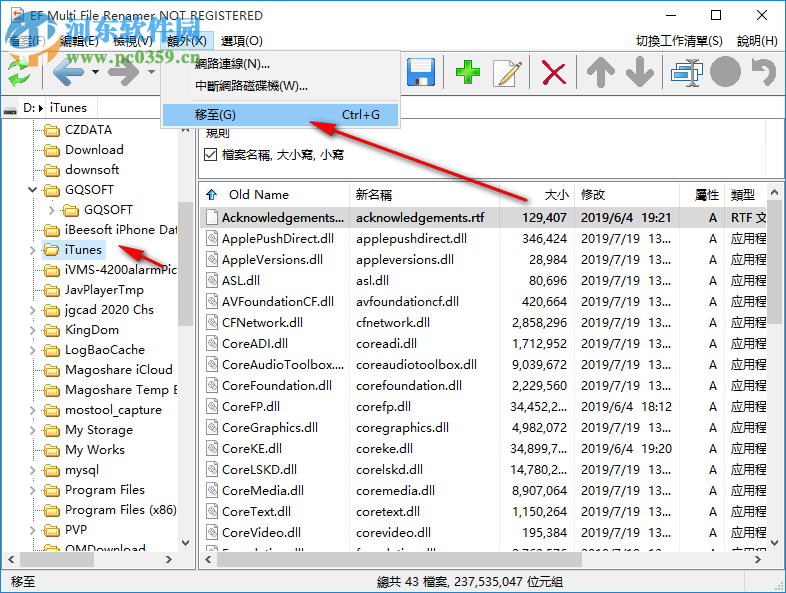This screenshot has height=593, width=786.
Task: Click the file icon of ASL.dll
Action: click(x=213, y=280)
